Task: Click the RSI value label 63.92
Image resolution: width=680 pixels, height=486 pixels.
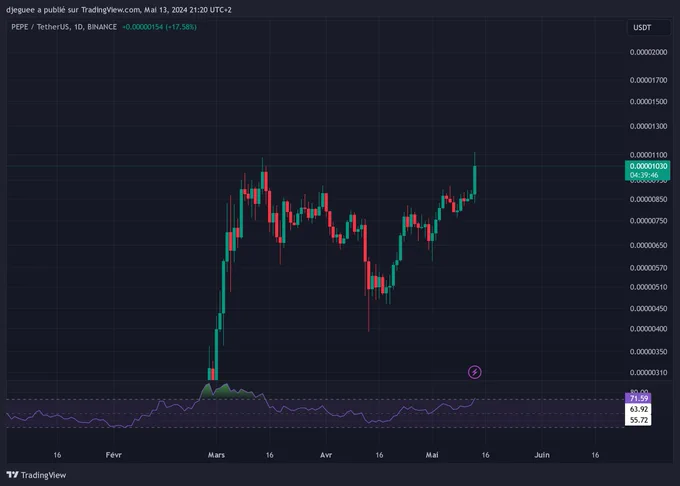Action: pos(638,409)
